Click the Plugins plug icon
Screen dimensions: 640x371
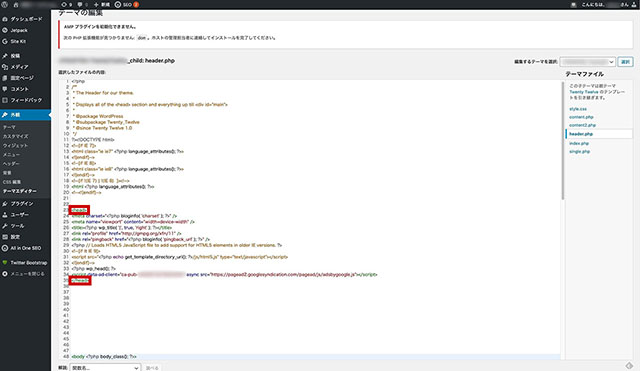[5, 203]
